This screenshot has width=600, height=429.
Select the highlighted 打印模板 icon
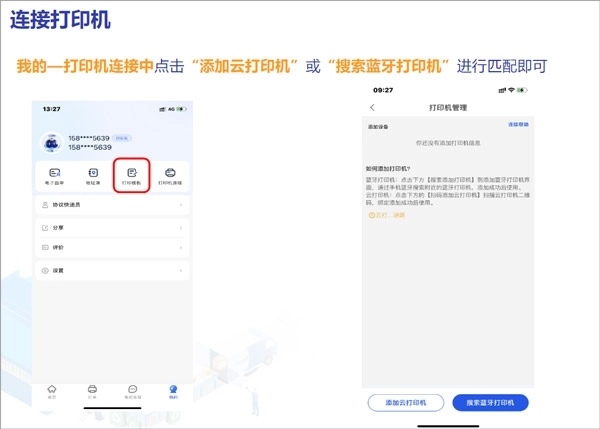click(x=131, y=176)
